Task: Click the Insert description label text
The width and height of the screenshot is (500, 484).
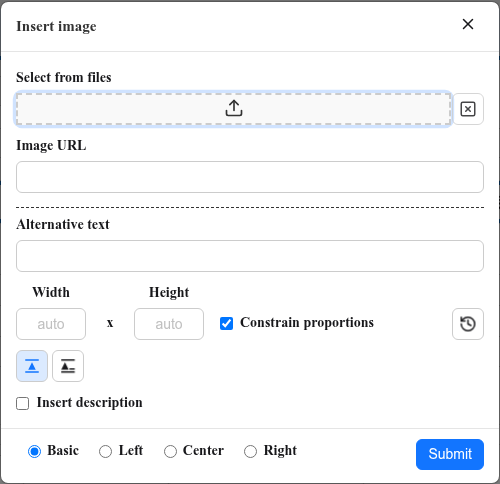Action: point(90,402)
